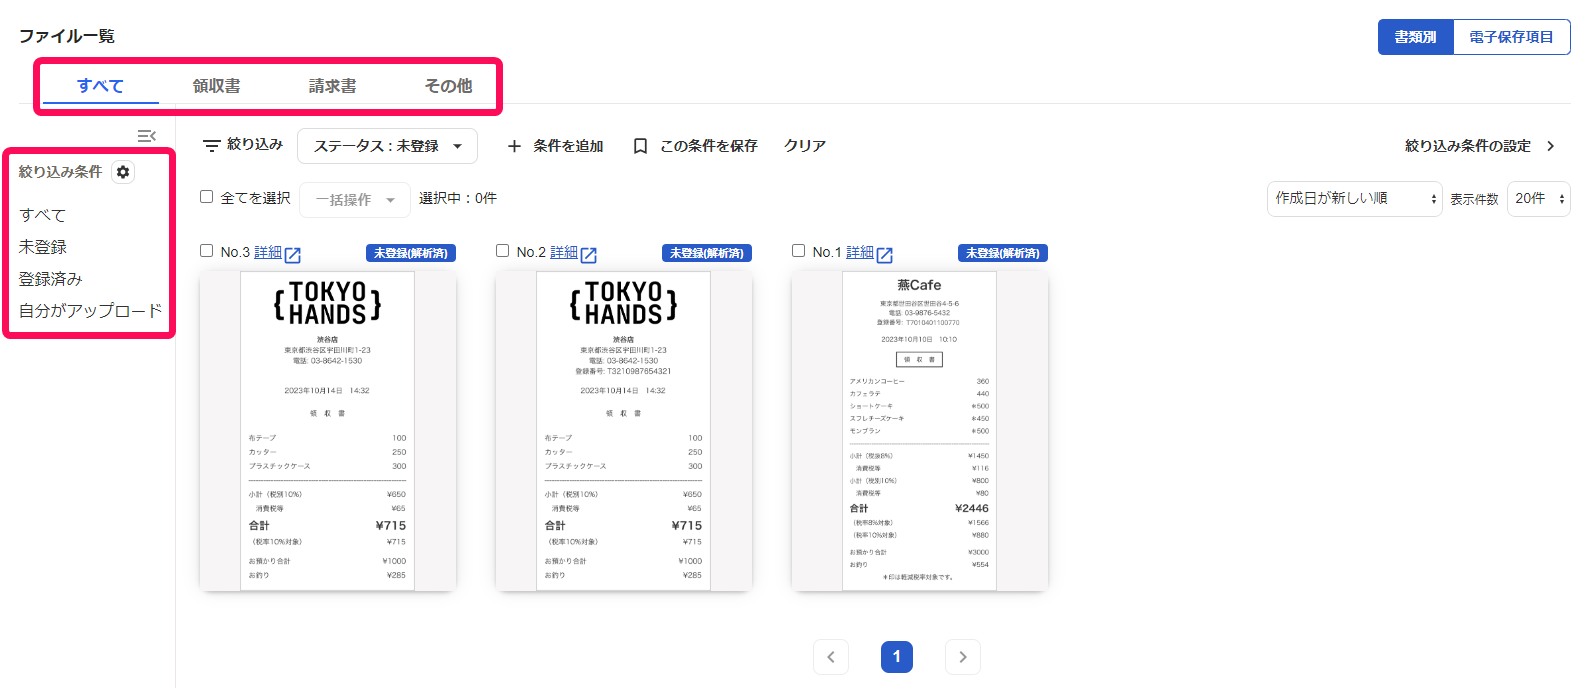Viewport: 1585px width, 694px height.
Task: Open No.2 detail external link icon
Action: pyautogui.click(x=589, y=255)
